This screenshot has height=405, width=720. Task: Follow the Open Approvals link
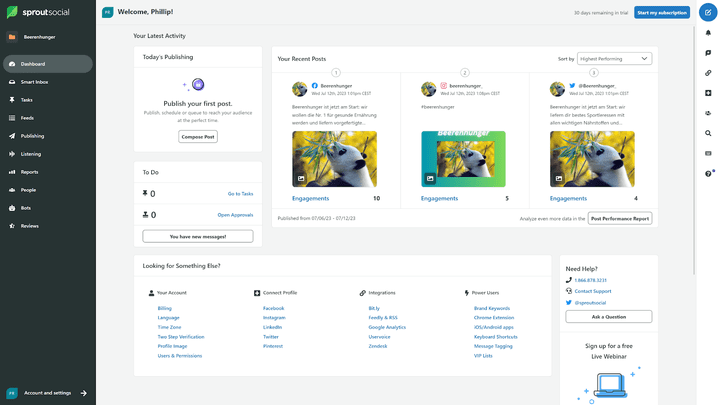pyautogui.click(x=235, y=215)
